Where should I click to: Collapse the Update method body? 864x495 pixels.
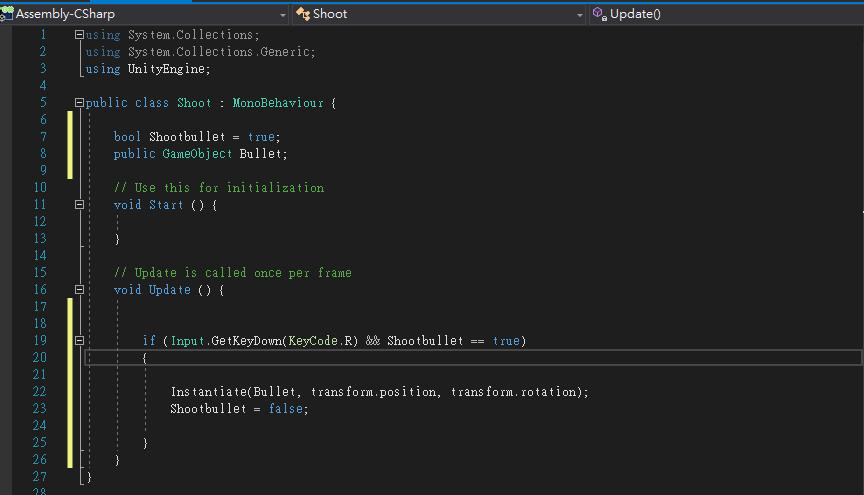click(x=80, y=290)
